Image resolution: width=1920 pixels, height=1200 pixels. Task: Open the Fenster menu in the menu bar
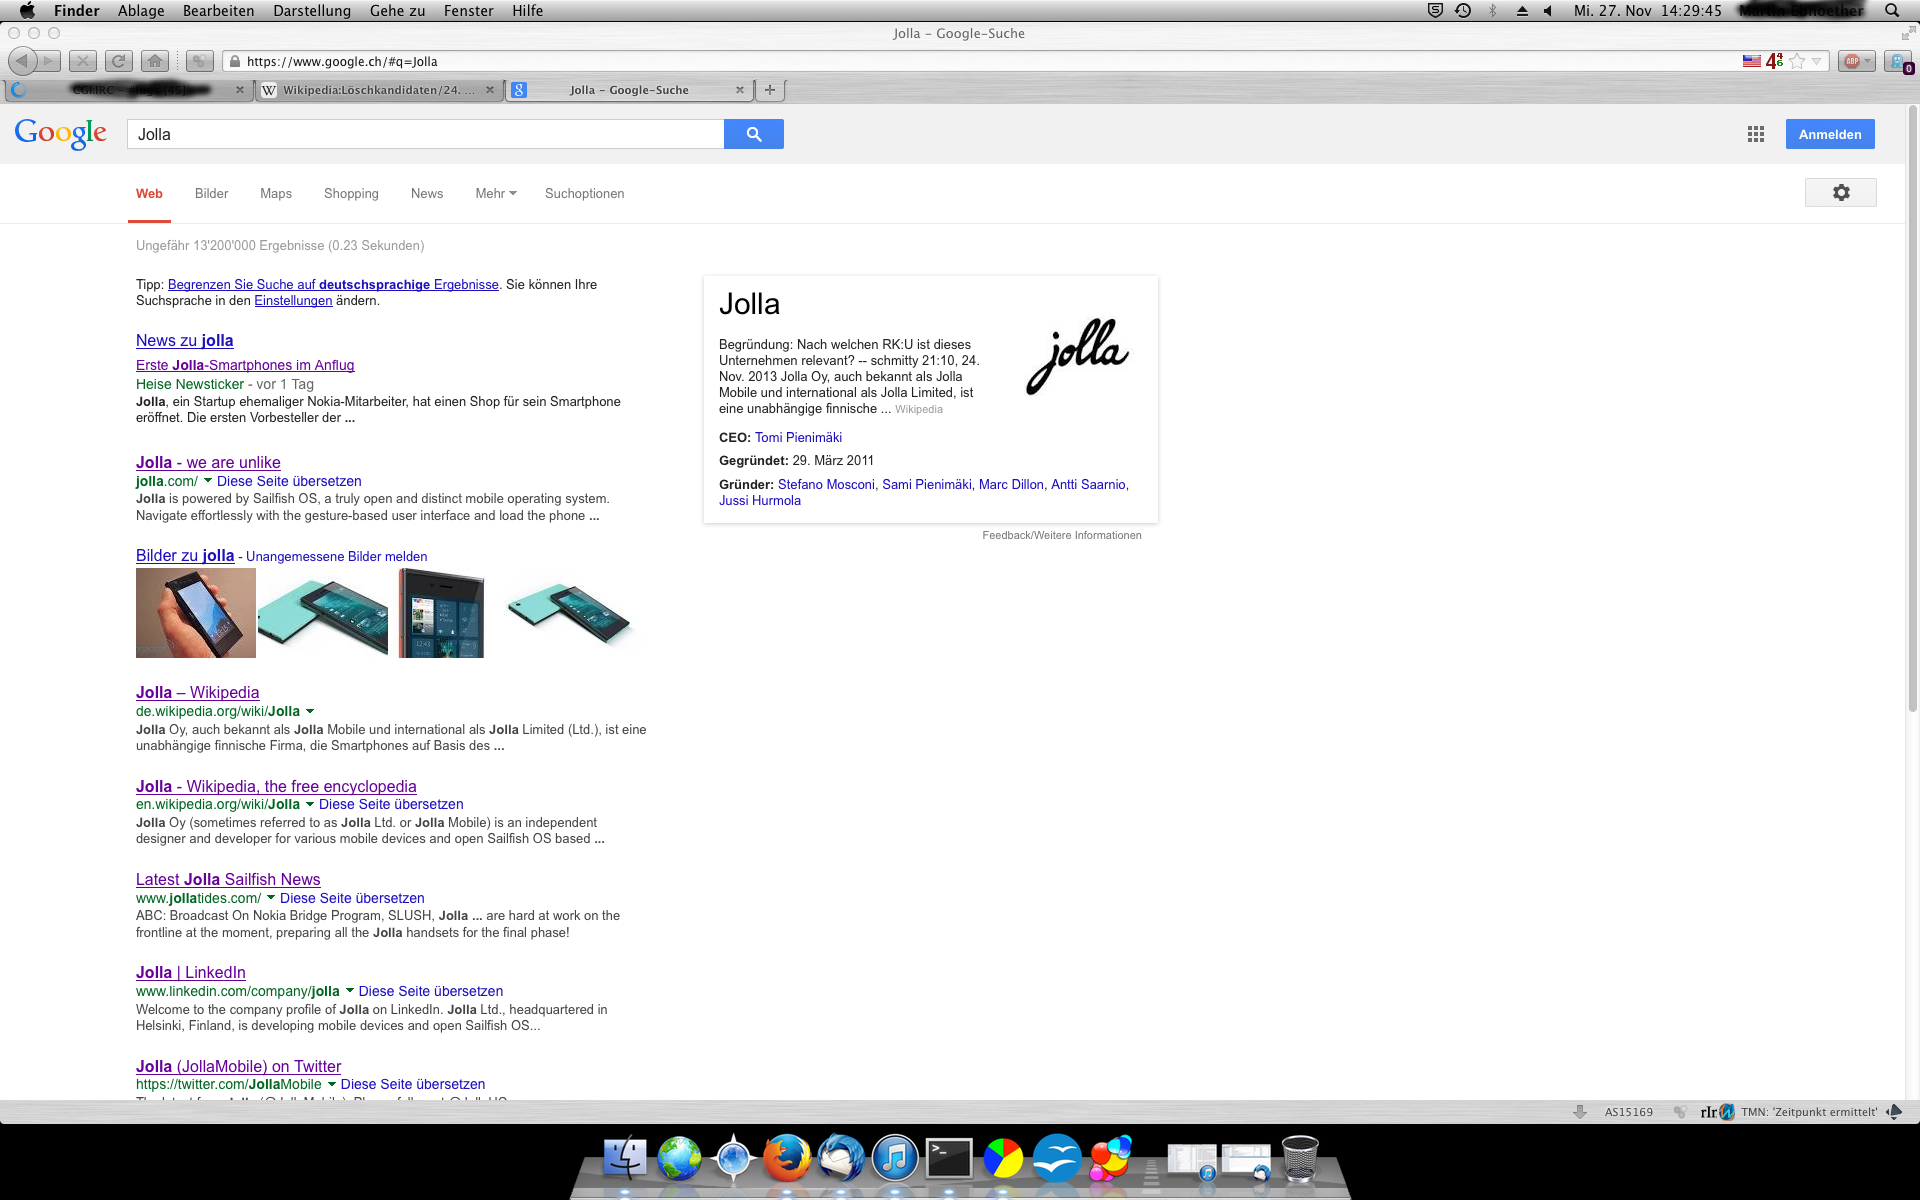click(469, 10)
